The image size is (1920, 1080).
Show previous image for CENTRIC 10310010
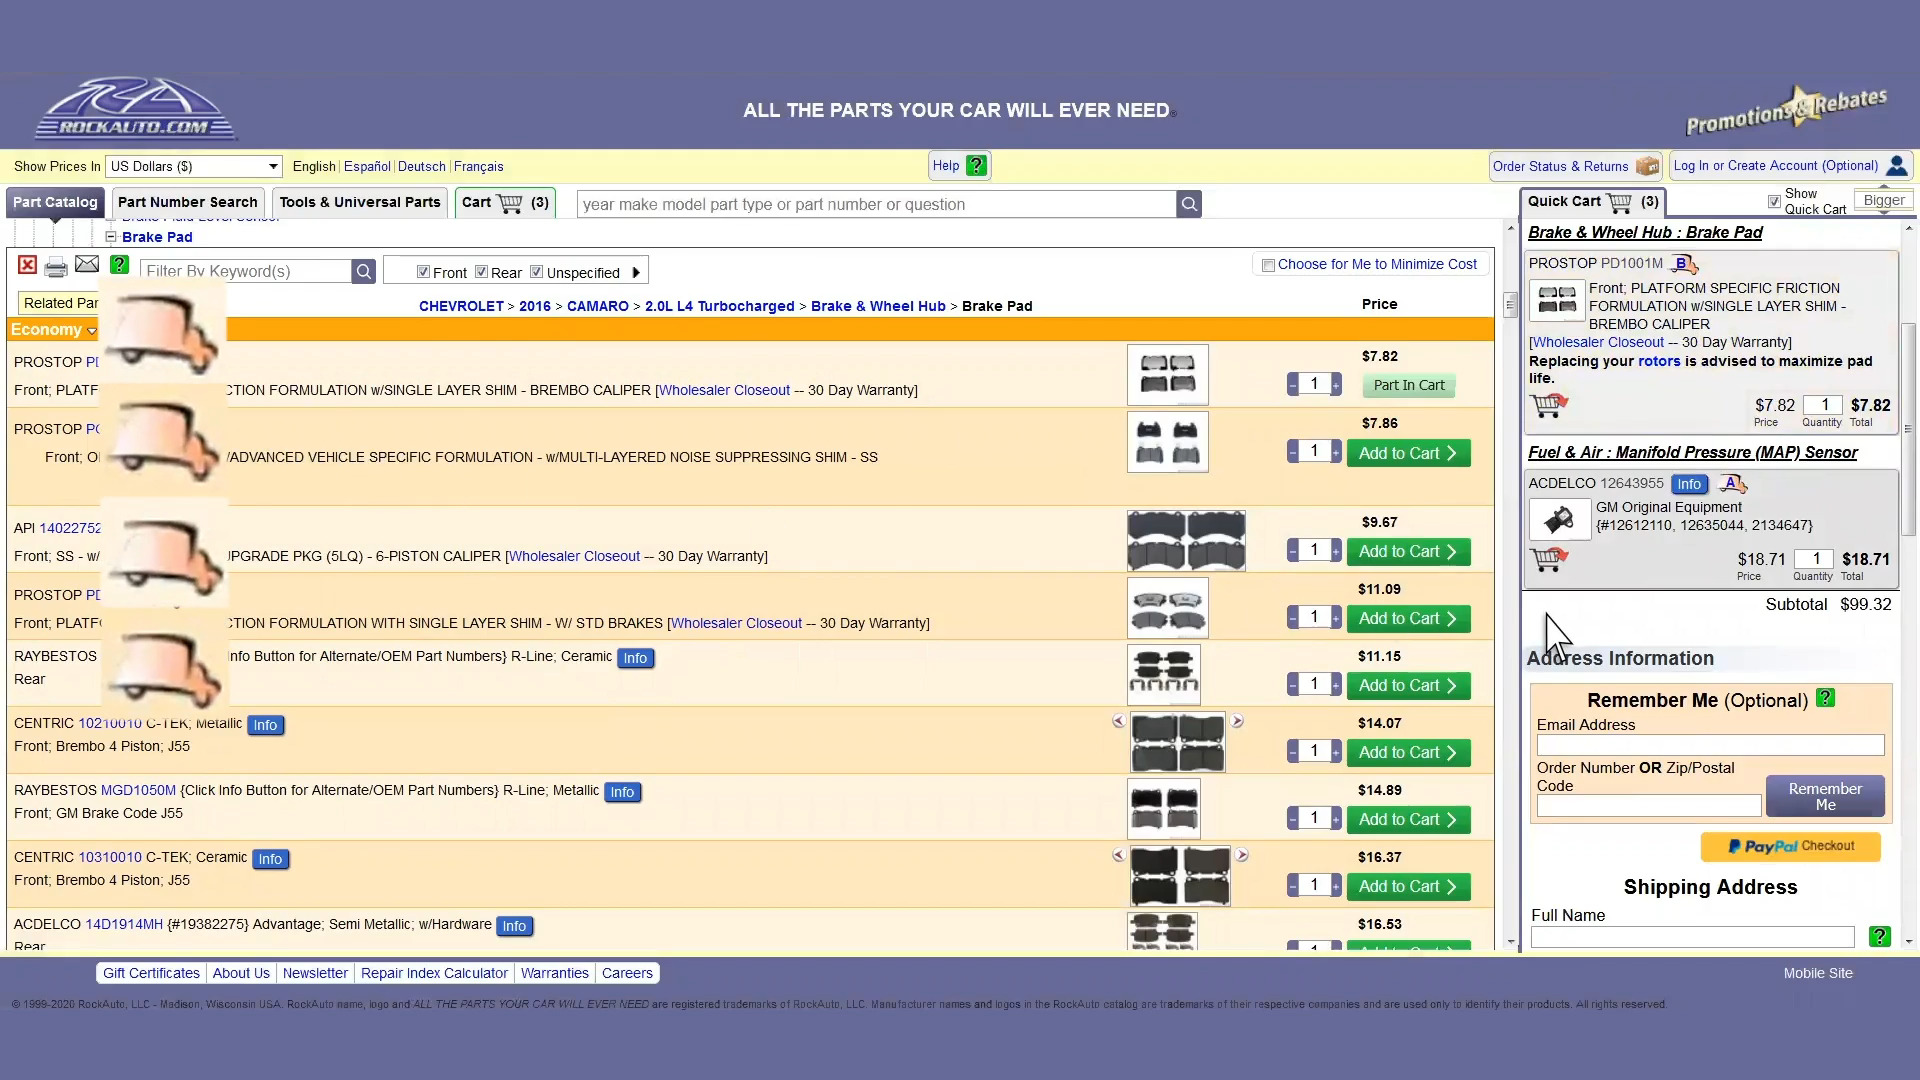[1119, 855]
